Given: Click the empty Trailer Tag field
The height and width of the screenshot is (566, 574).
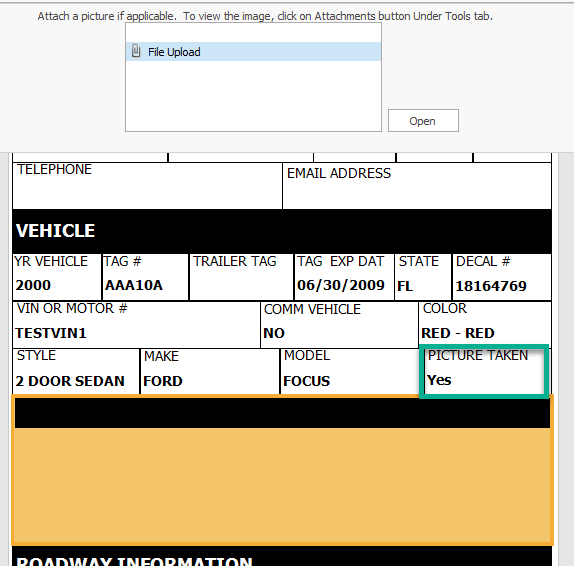Looking at the screenshot, I should click(241, 278).
